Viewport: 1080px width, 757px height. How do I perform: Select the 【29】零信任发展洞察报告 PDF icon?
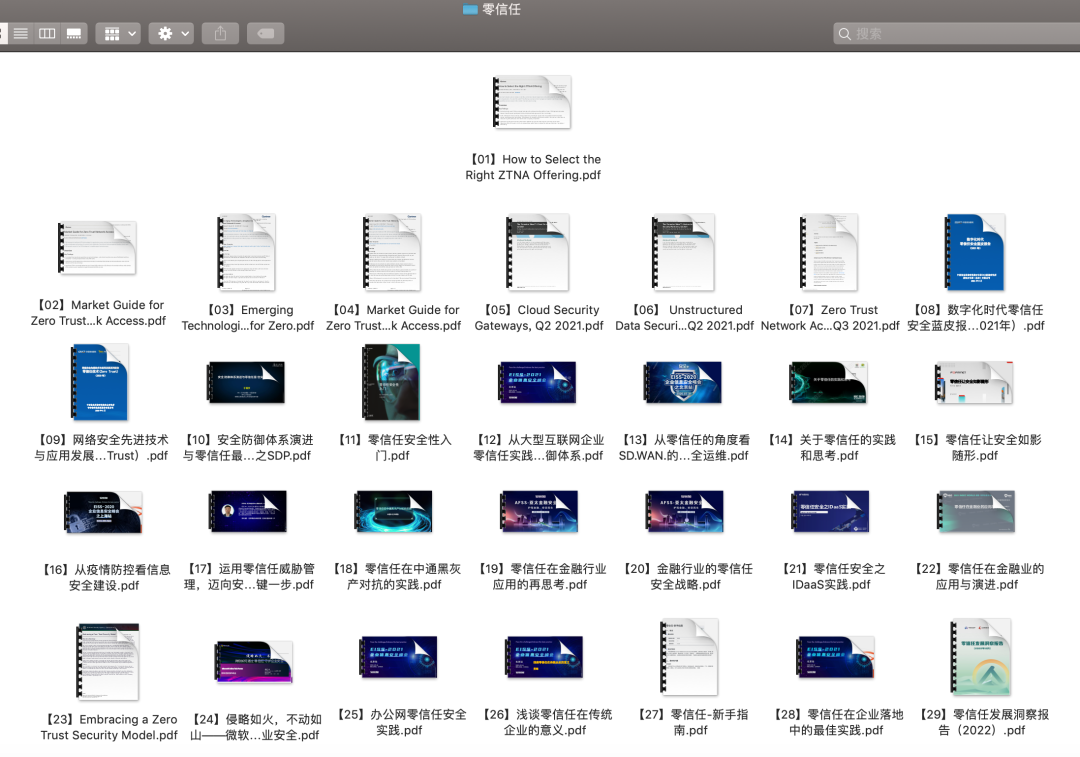(981, 657)
